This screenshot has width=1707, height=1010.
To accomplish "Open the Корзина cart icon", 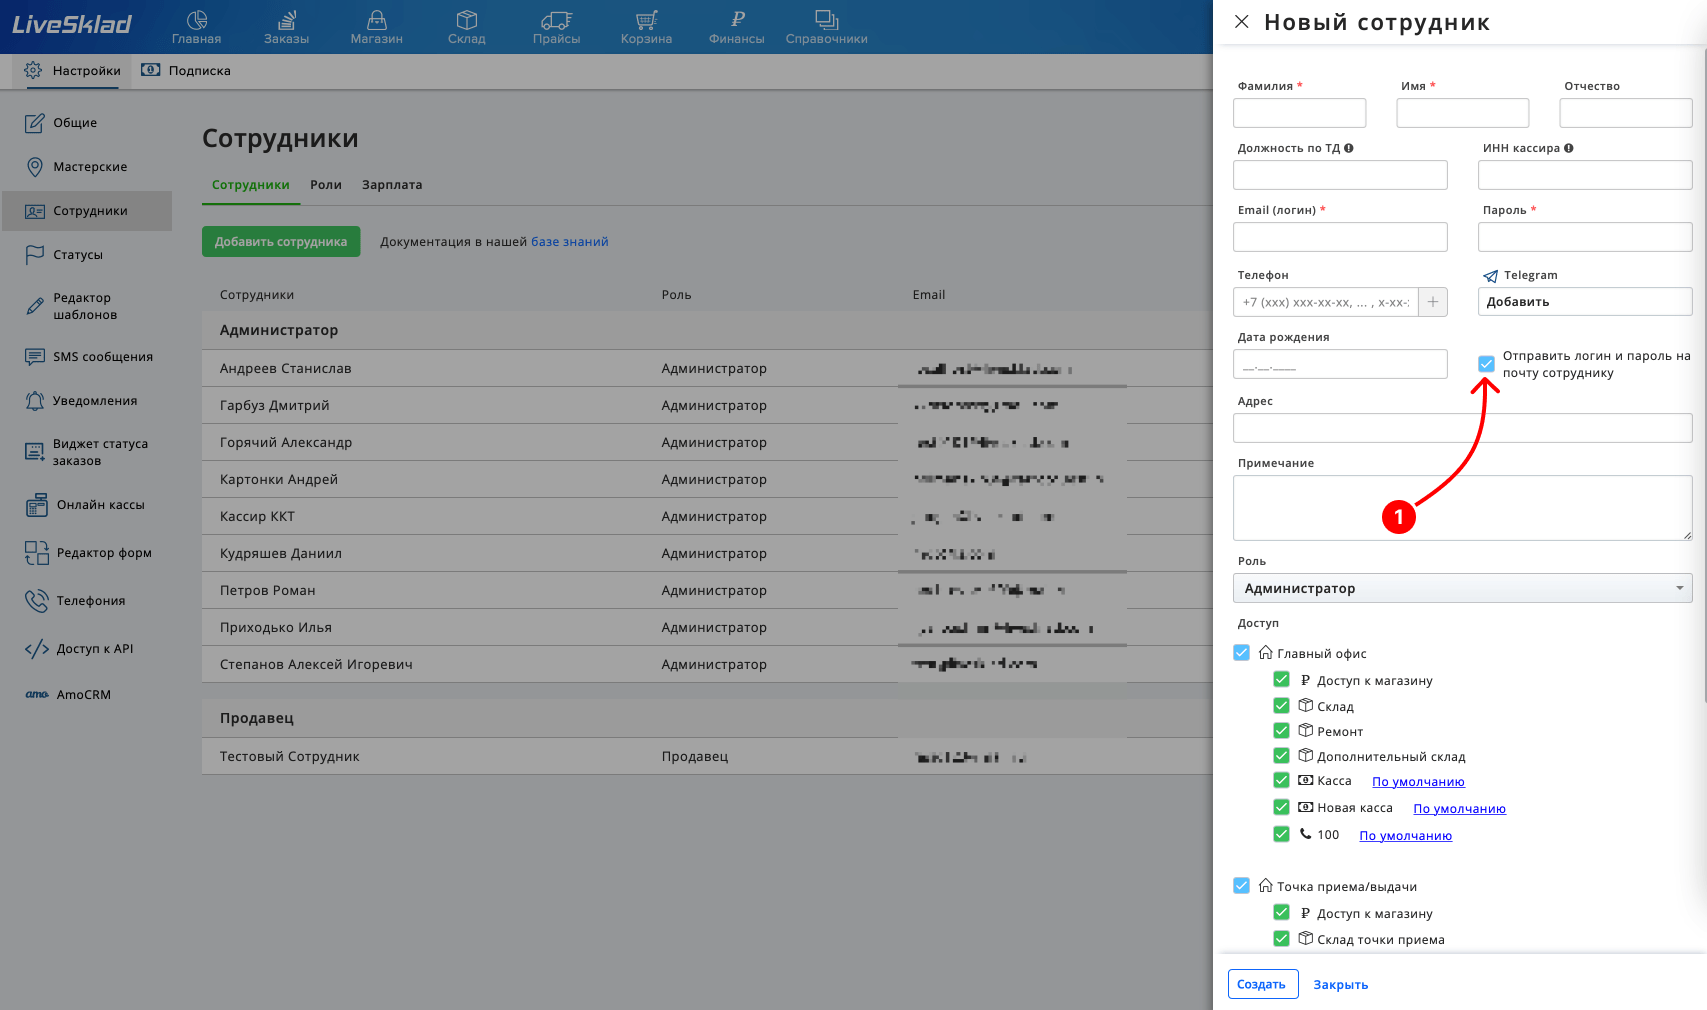I will click(x=646, y=20).
